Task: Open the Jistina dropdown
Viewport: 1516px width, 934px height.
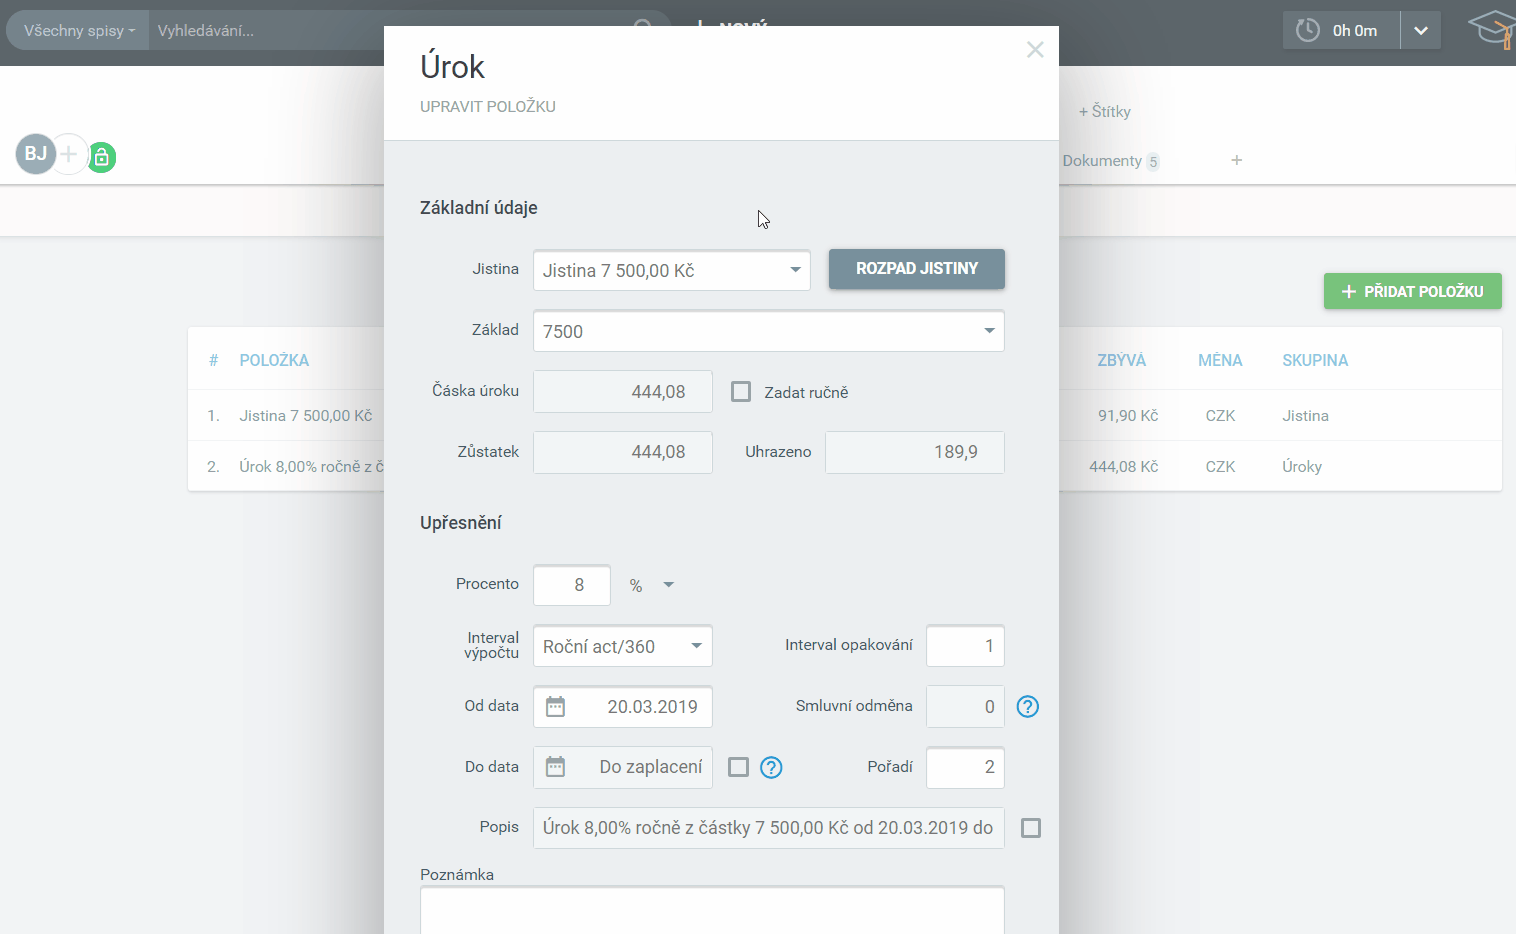Action: pos(671,270)
